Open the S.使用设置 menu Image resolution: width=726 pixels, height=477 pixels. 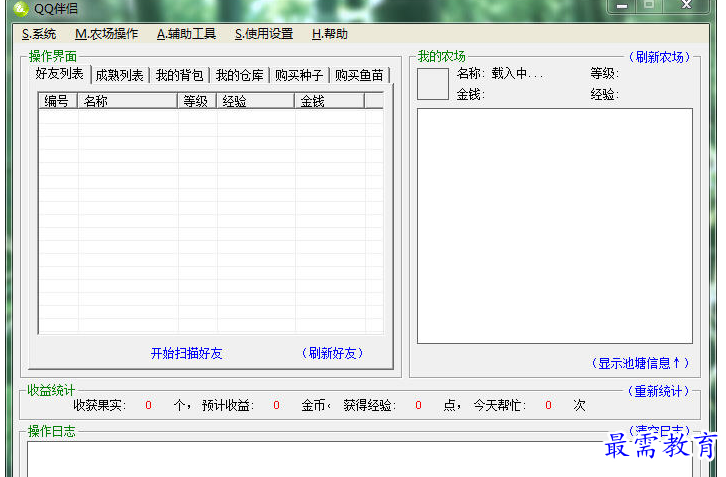point(264,34)
